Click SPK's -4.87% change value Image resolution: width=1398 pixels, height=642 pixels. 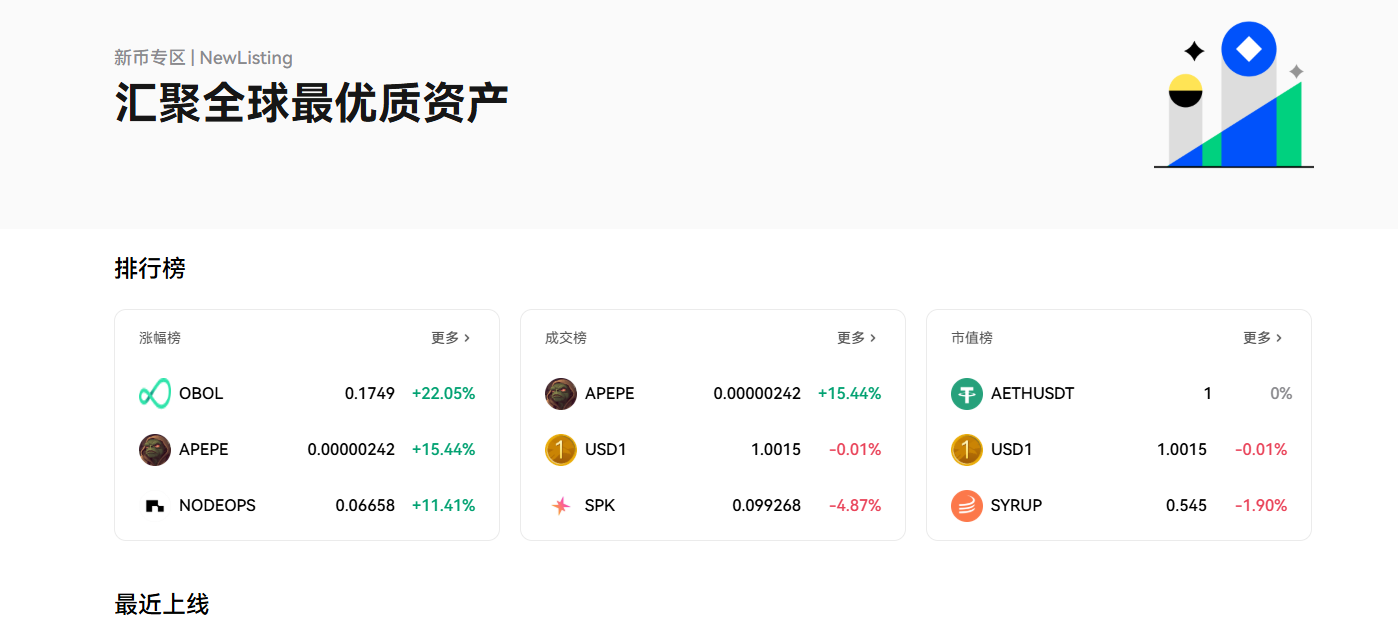(x=855, y=506)
